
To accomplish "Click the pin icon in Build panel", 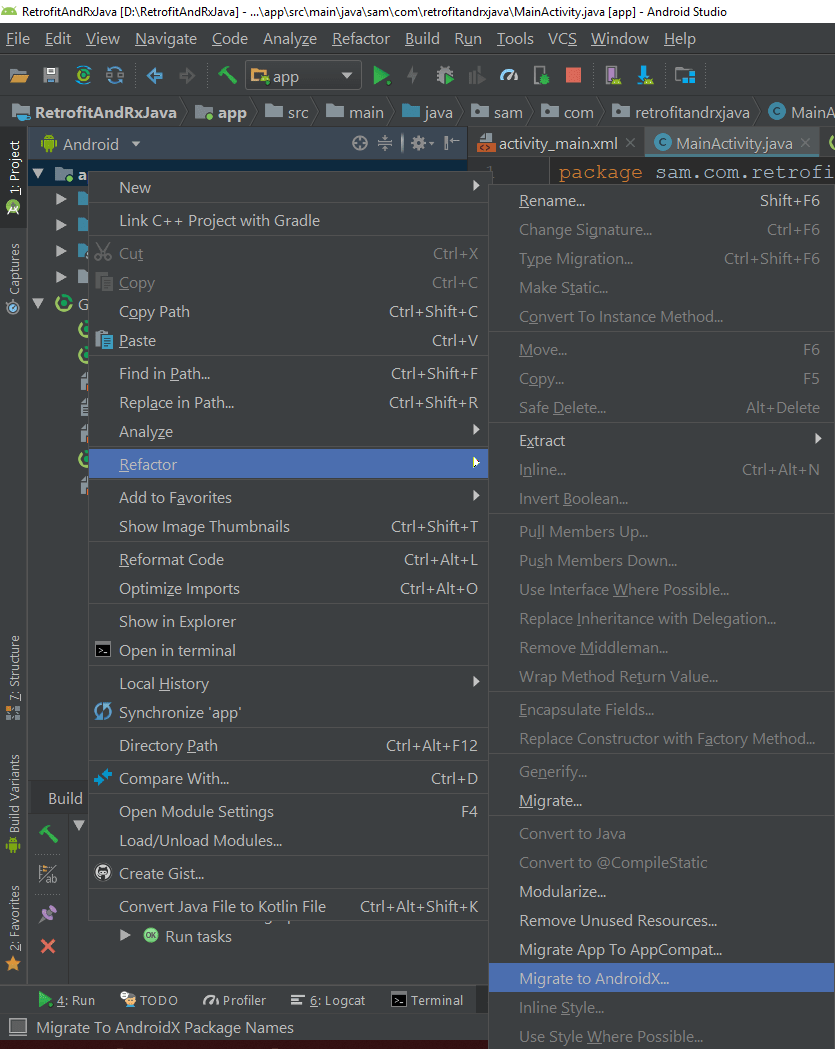I will [x=48, y=913].
